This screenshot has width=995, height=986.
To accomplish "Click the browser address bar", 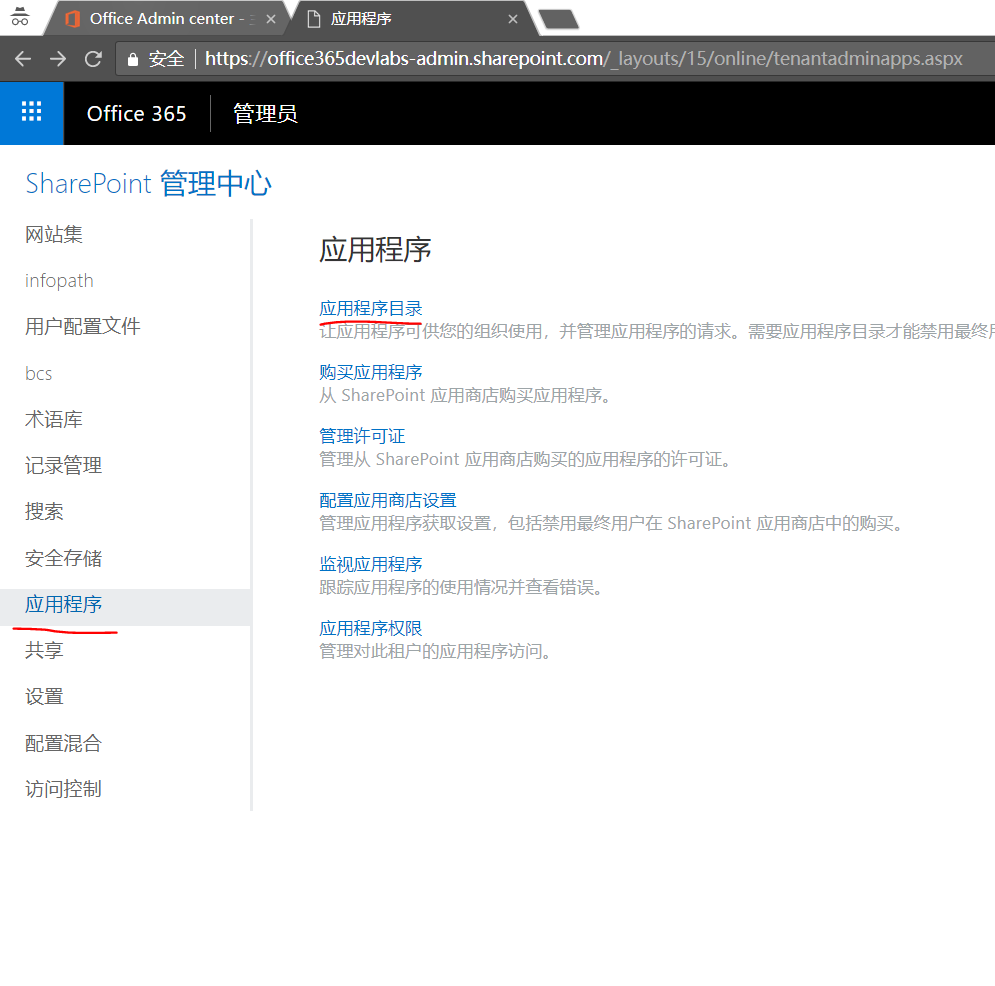I will (500, 58).
